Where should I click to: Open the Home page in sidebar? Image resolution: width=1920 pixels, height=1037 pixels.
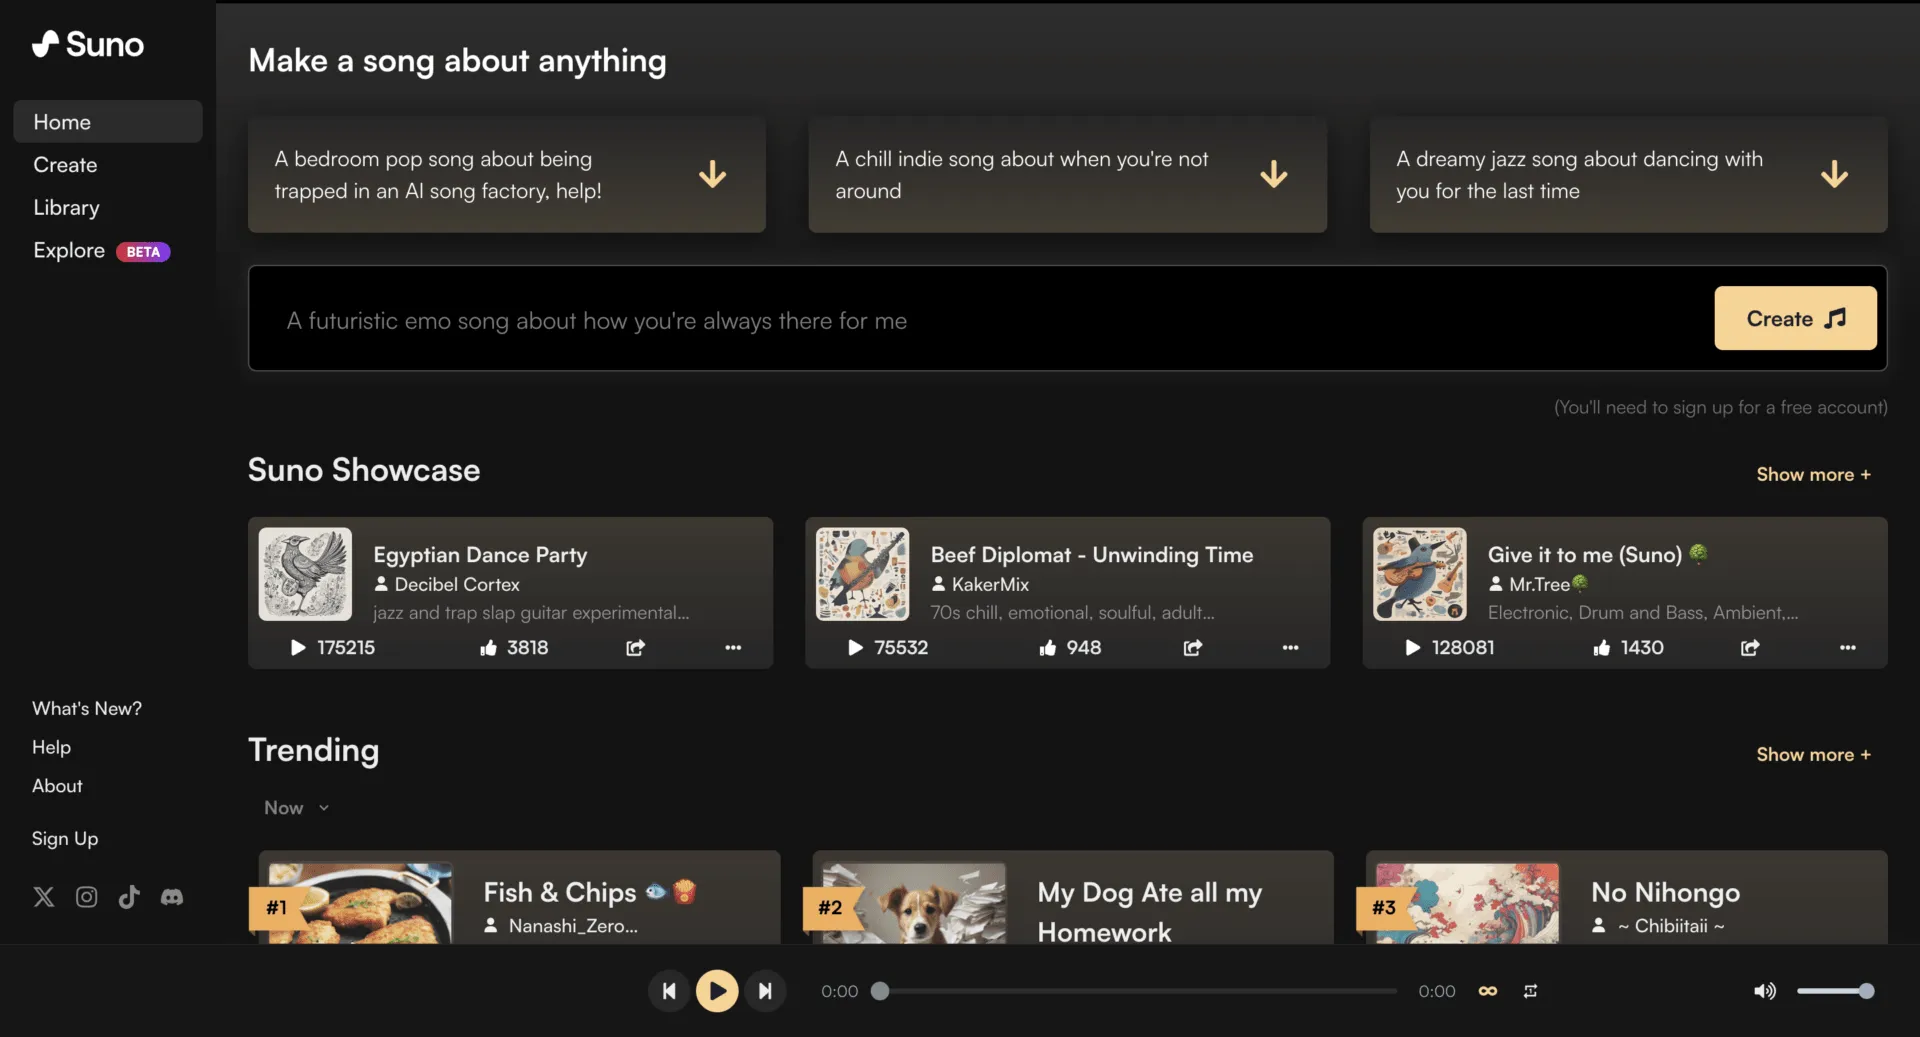click(x=108, y=122)
